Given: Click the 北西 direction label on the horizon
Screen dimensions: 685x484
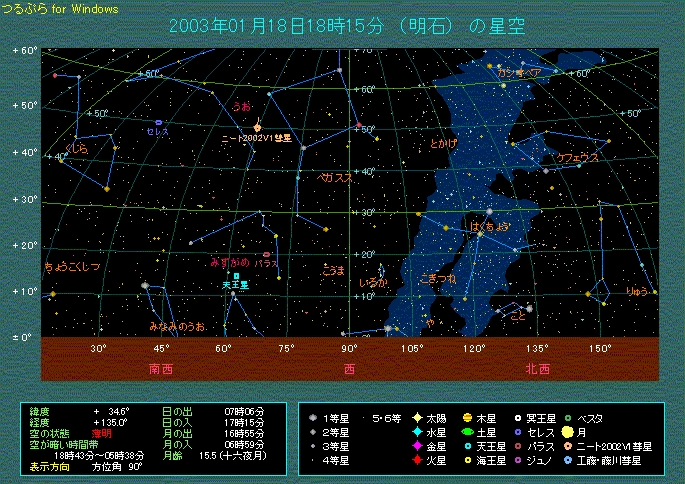Looking at the screenshot, I should 537,368.
